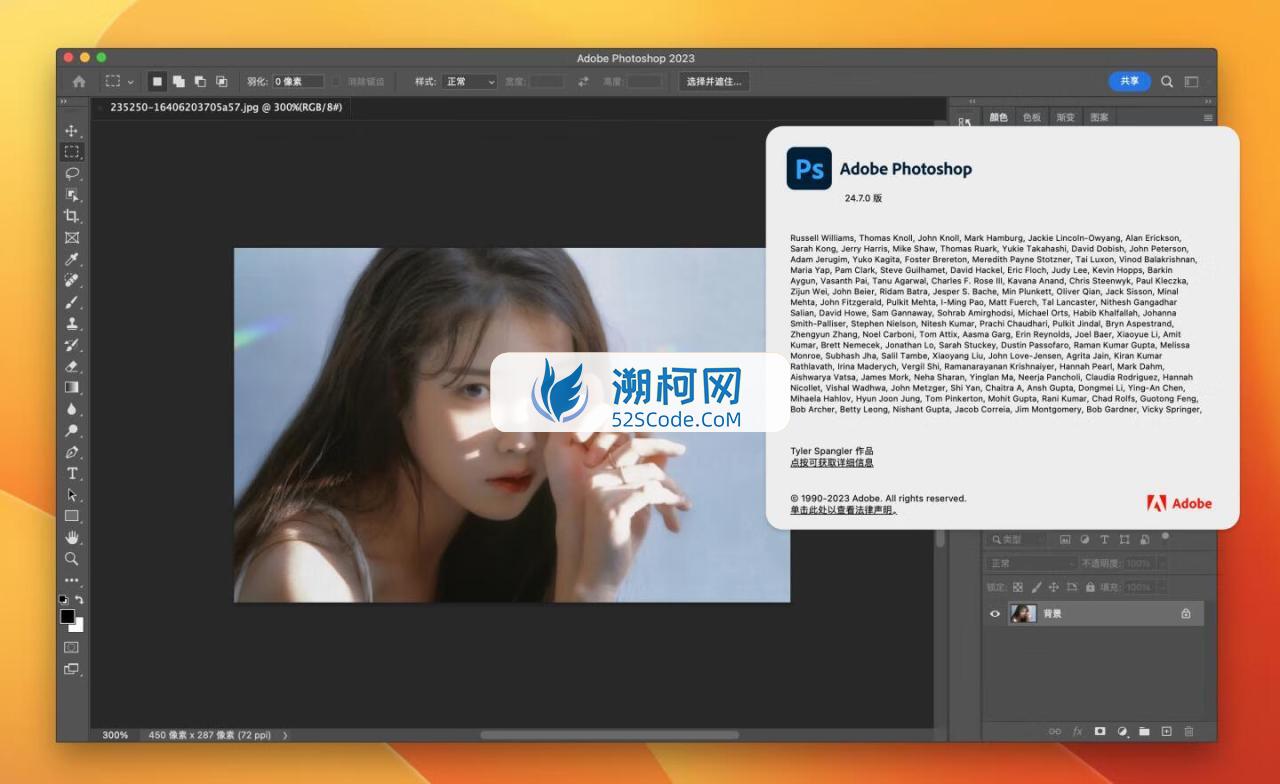The width and height of the screenshot is (1280, 784).
Task: Switch to the 渐变 gradients tab
Action: coord(1065,117)
